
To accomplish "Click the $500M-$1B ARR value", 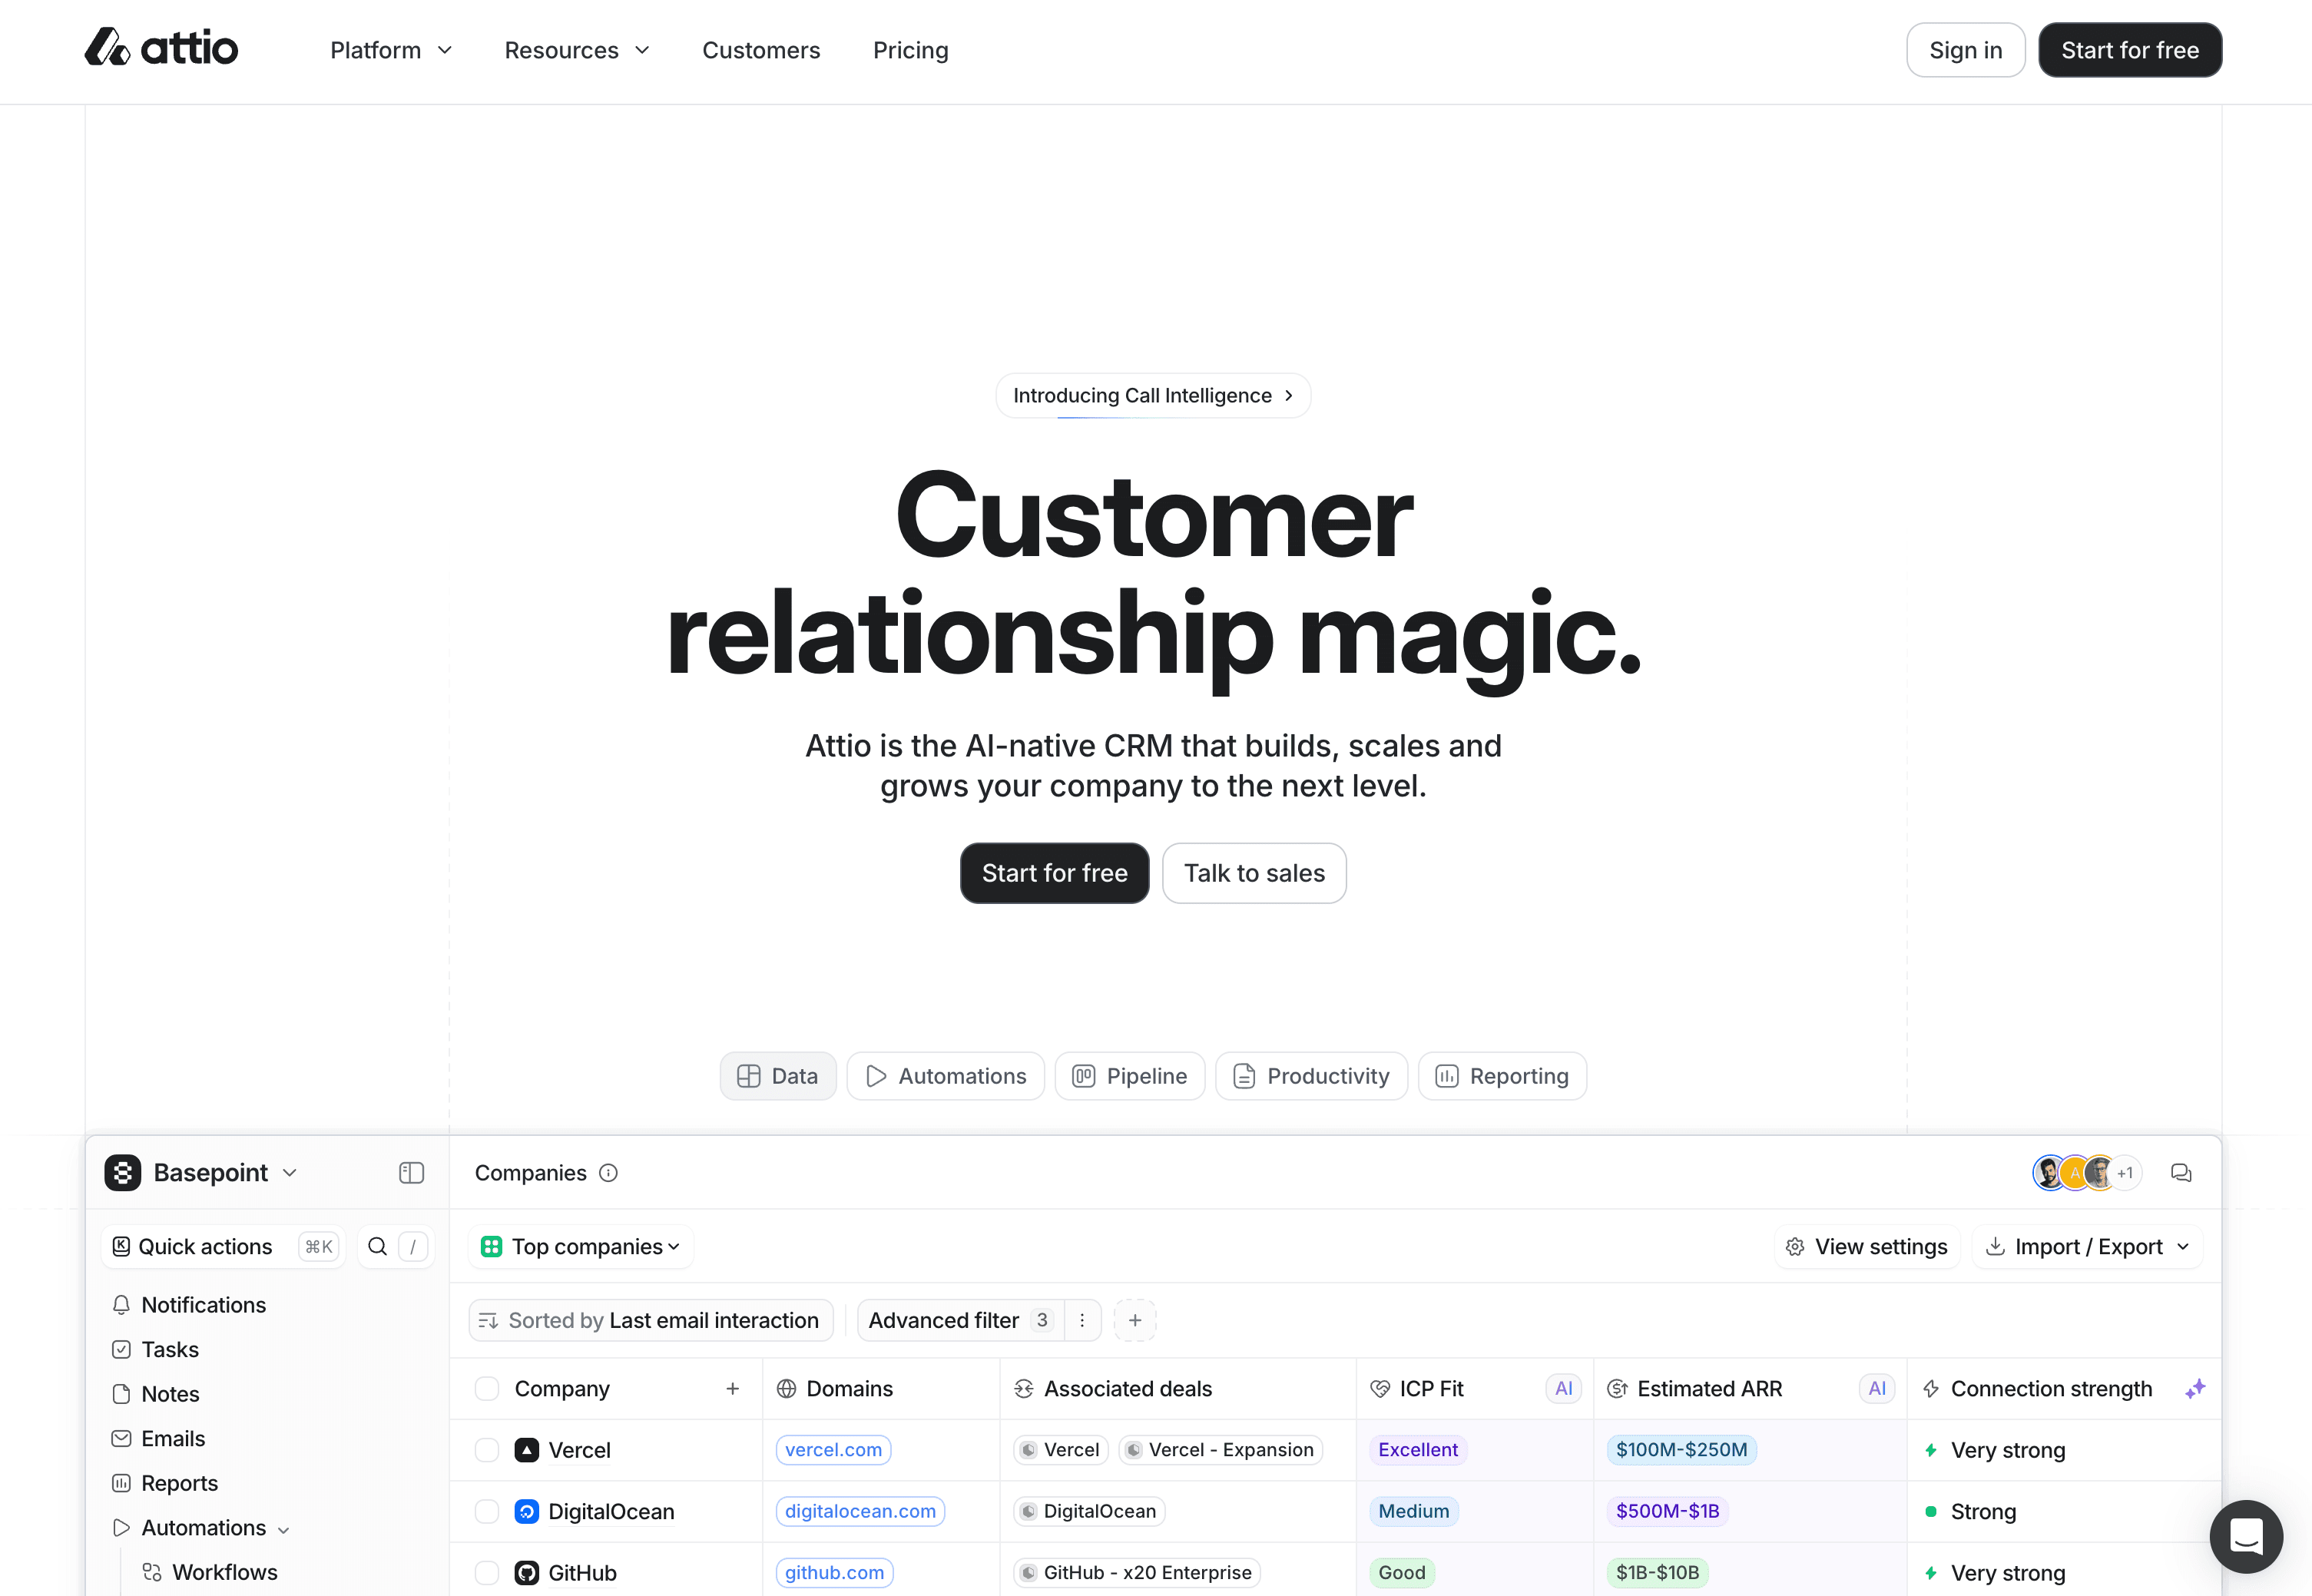I will click(x=1668, y=1511).
